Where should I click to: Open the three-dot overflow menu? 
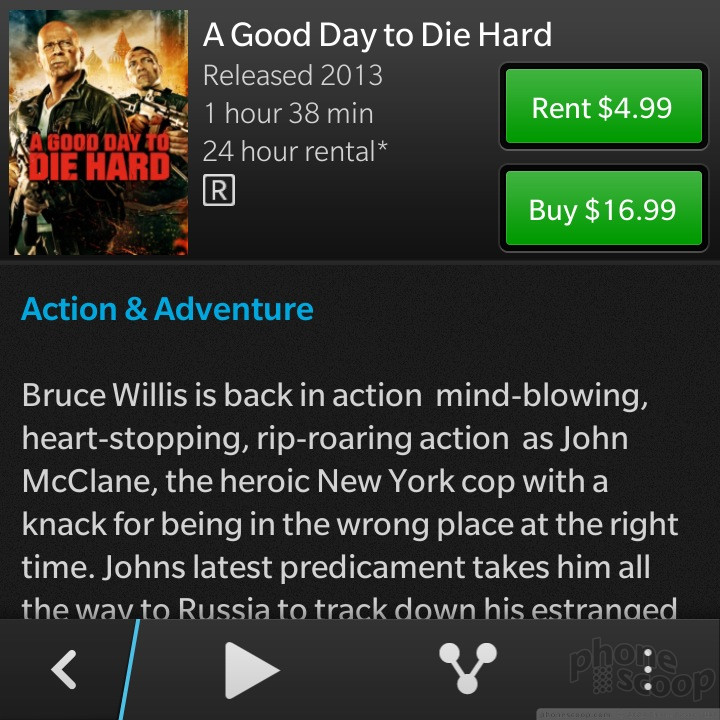coord(648,669)
